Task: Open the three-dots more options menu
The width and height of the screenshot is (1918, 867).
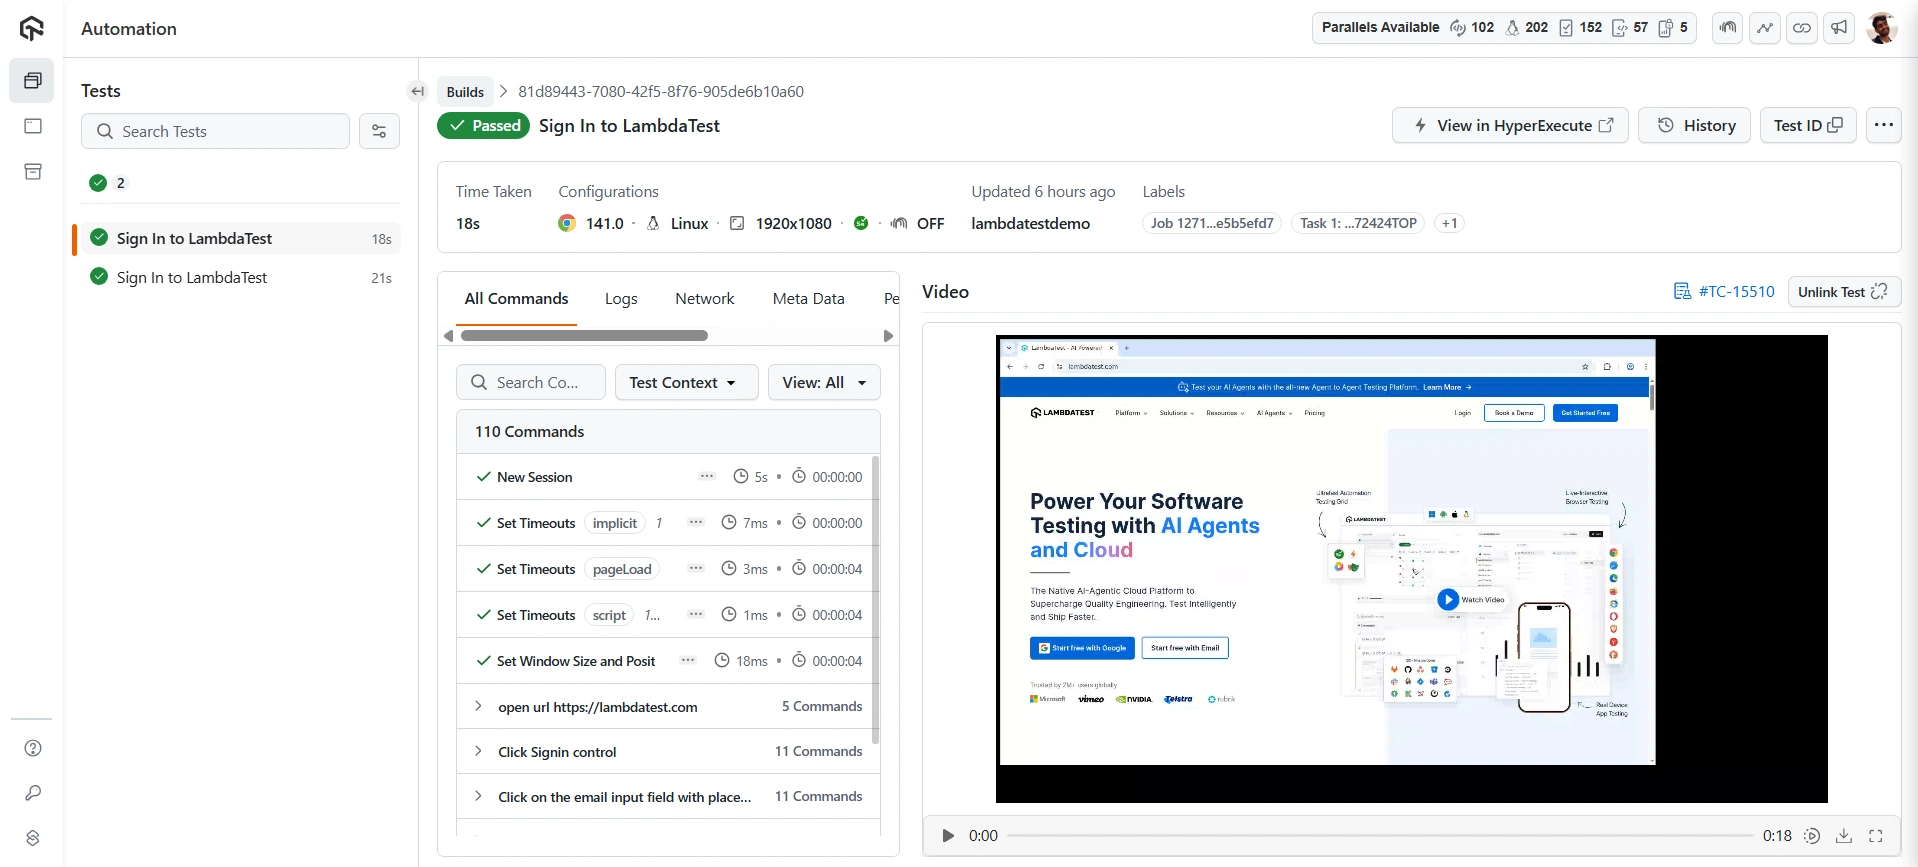Action: pyautogui.click(x=1883, y=125)
